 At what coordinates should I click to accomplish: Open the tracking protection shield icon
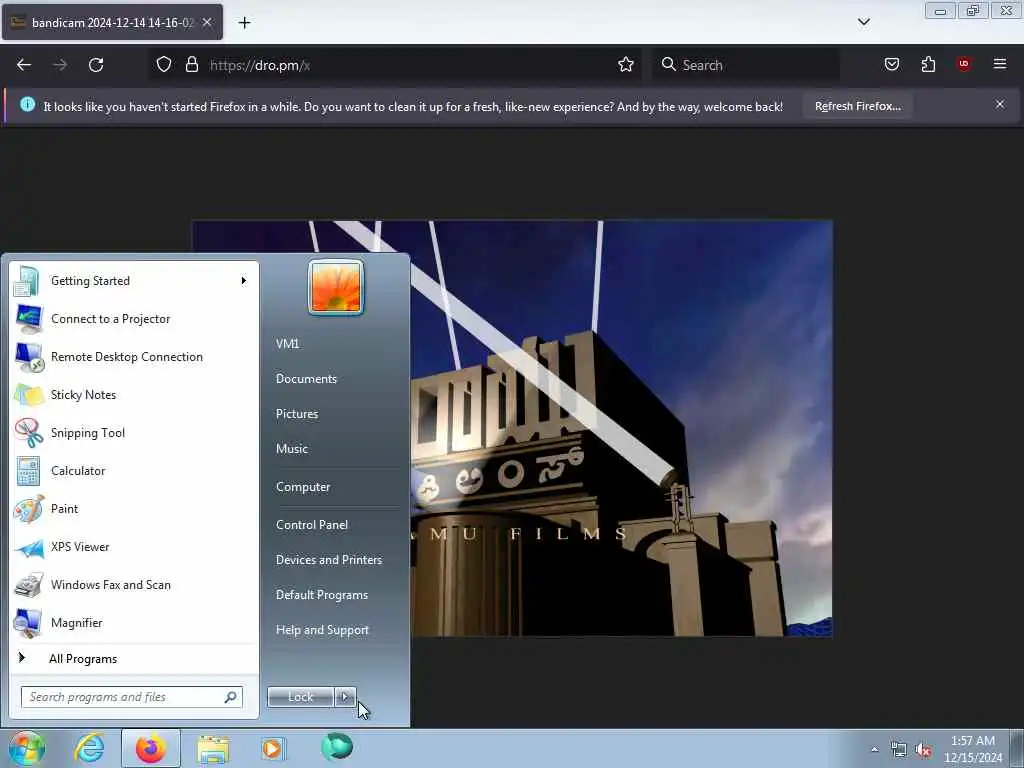tap(164, 65)
